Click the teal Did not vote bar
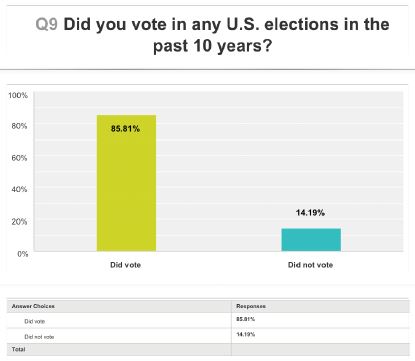Viewport: 415px width, 361px height. pyautogui.click(x=311, y=240)
